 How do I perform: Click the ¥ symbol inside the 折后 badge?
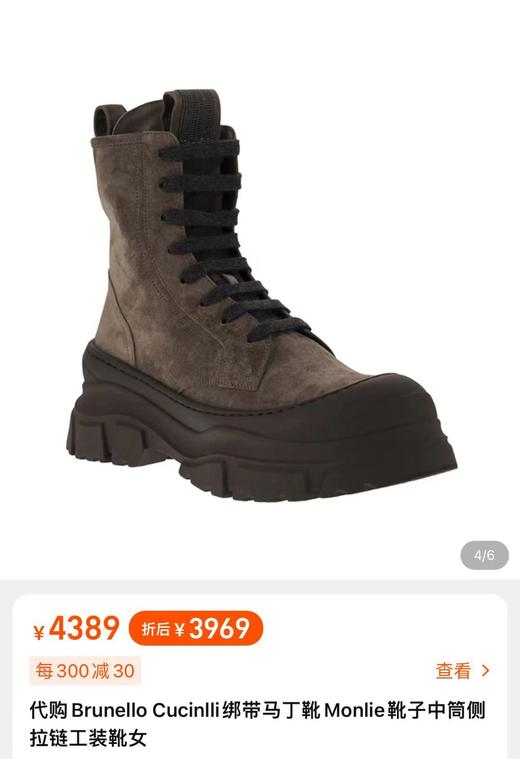coord(180,629)
